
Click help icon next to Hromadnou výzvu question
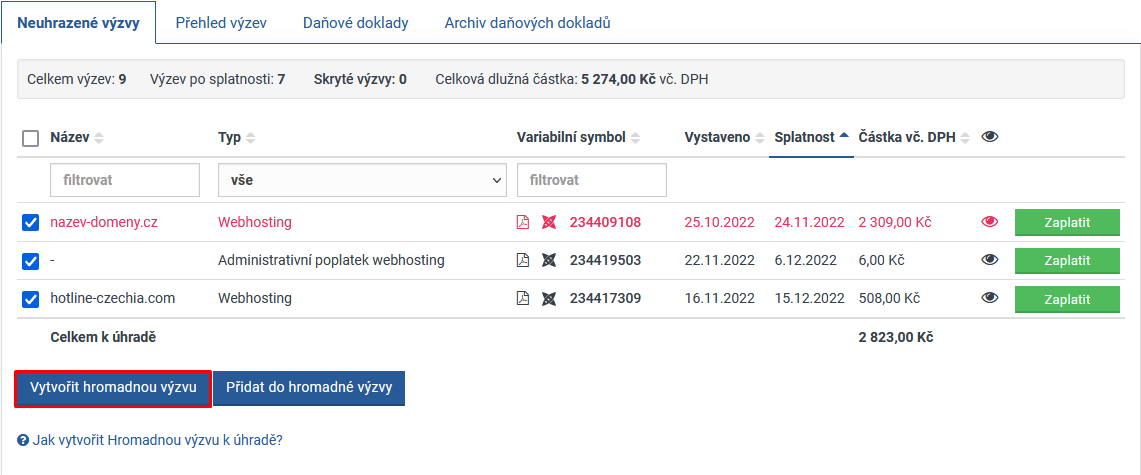coord(22,440)
